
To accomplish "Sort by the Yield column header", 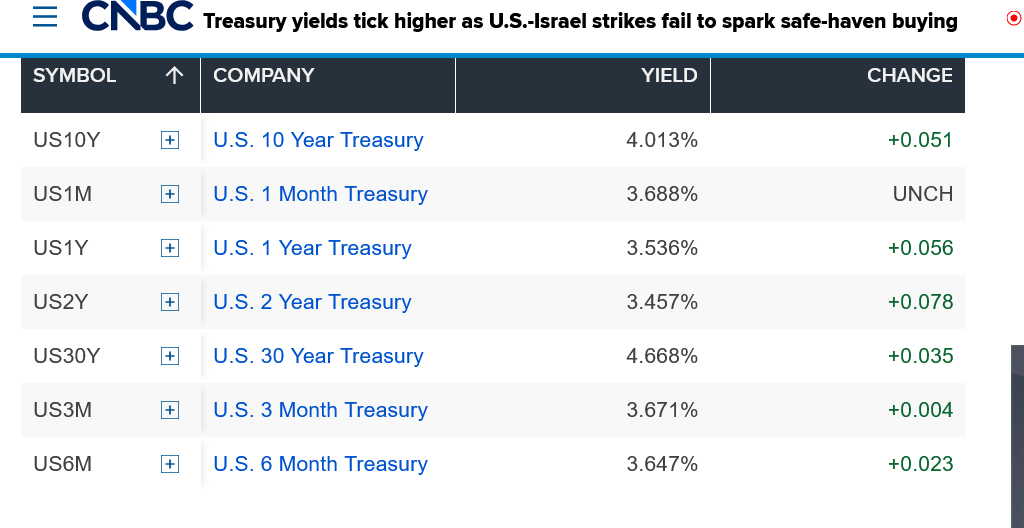I will click(669, 76).
